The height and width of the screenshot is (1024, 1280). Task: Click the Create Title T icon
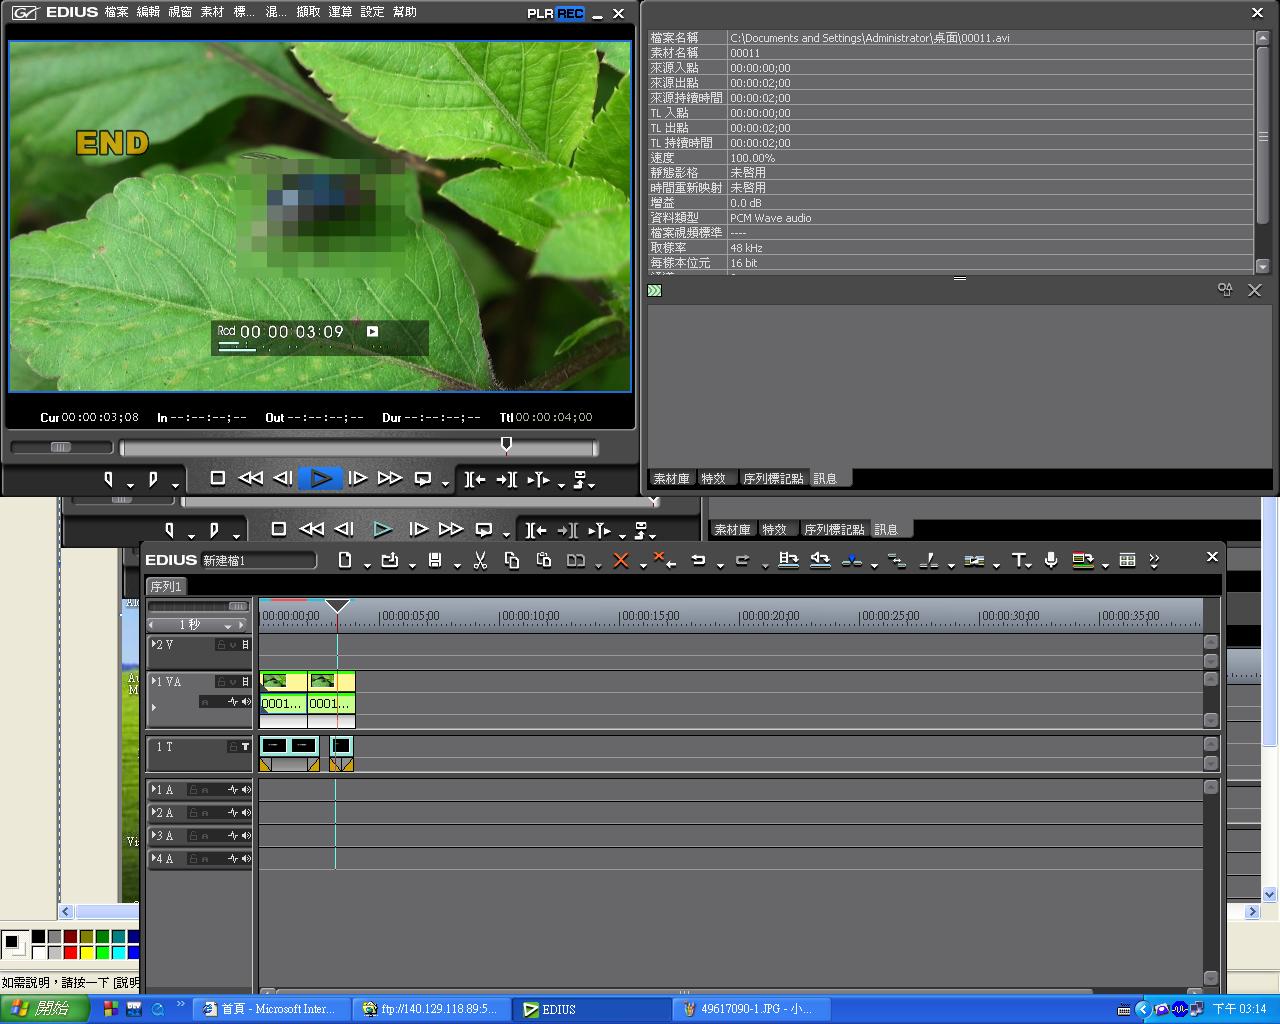[x=1019, y=560]
